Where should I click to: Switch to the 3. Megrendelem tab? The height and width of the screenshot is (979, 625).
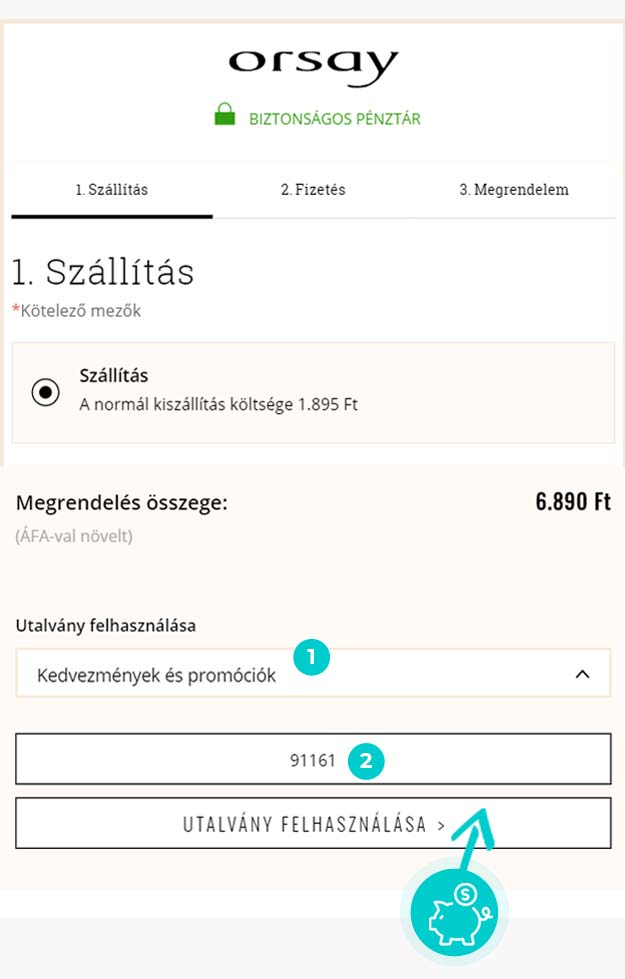coord(514,190)
